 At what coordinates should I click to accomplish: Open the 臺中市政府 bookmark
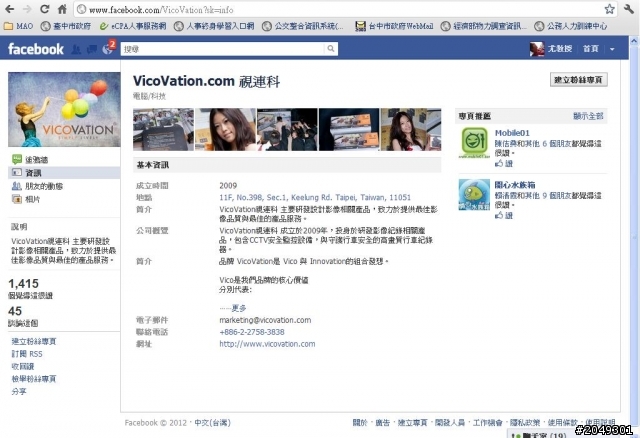(x=66, y=26)
